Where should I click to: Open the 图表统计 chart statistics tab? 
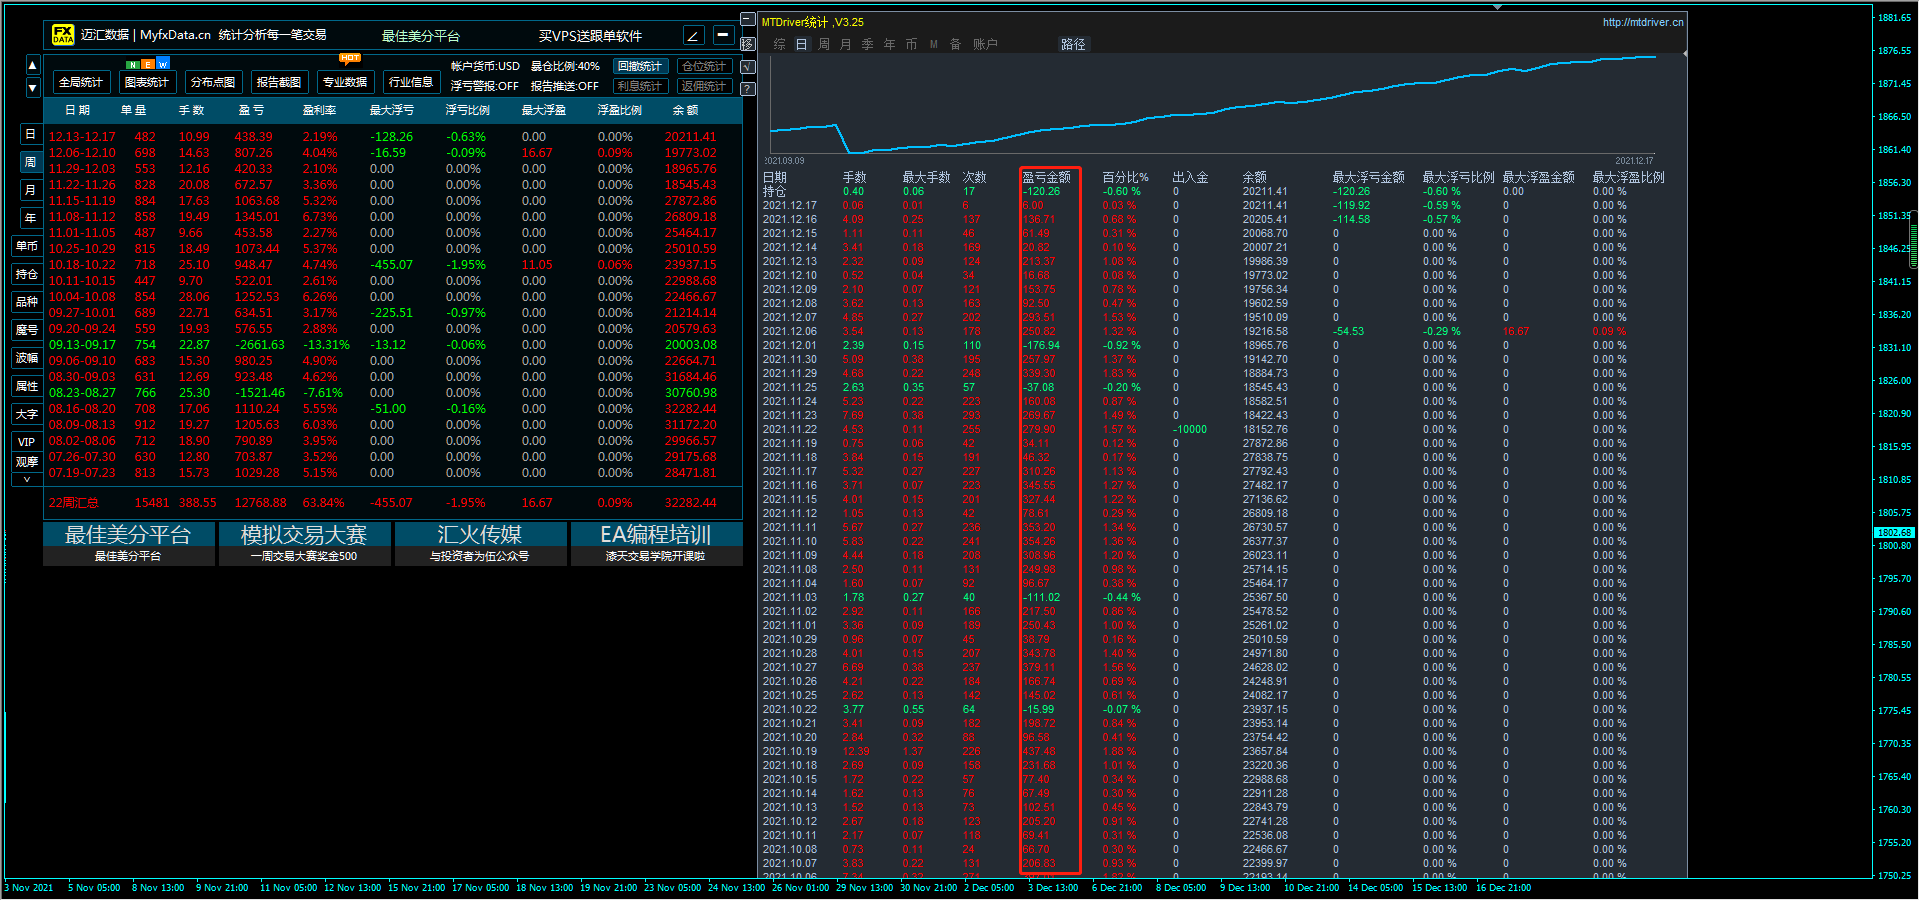(x=147, y=82)
